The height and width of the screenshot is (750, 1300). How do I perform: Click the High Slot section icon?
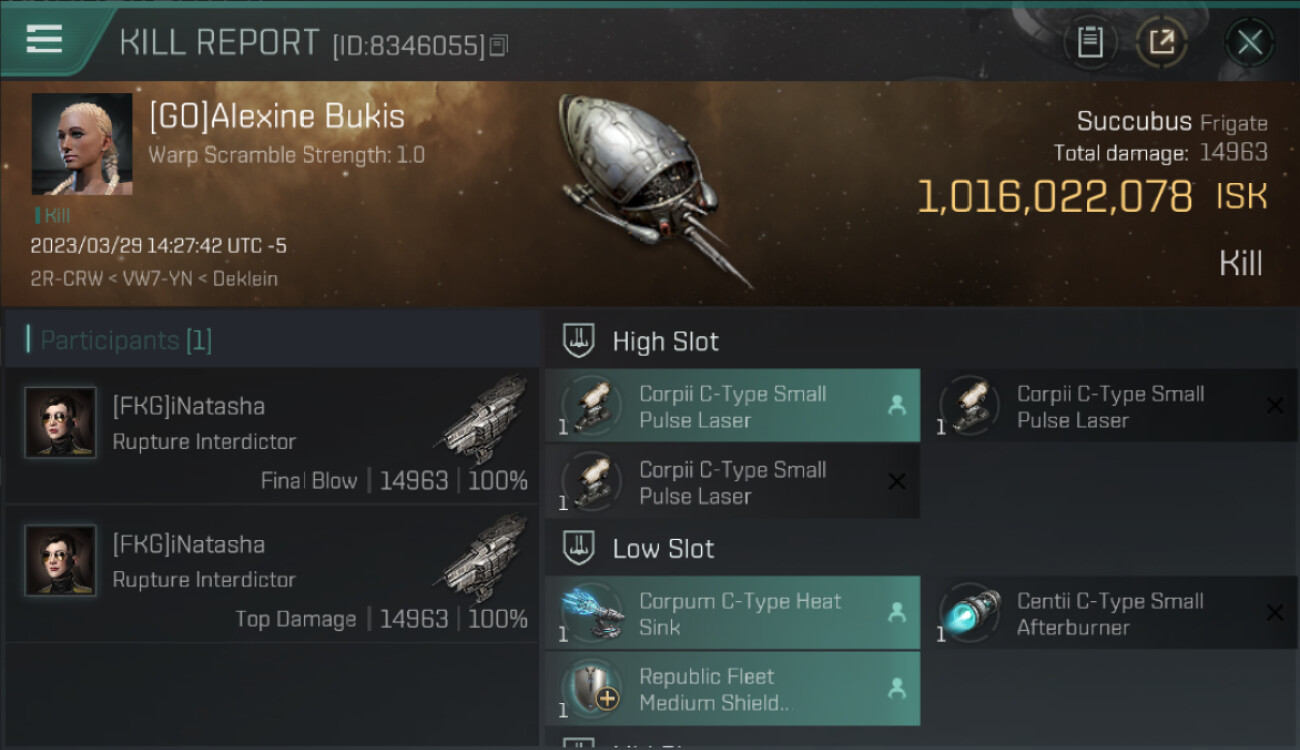pyautogui.click(x=580, y=341)
